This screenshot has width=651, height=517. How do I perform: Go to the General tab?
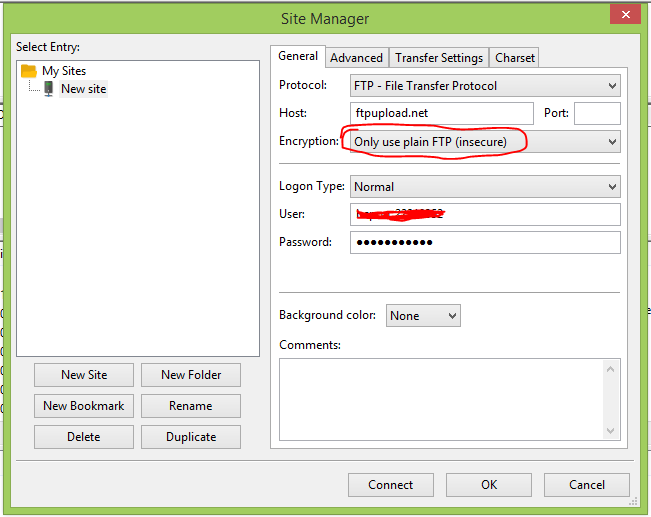coord(298,57)
